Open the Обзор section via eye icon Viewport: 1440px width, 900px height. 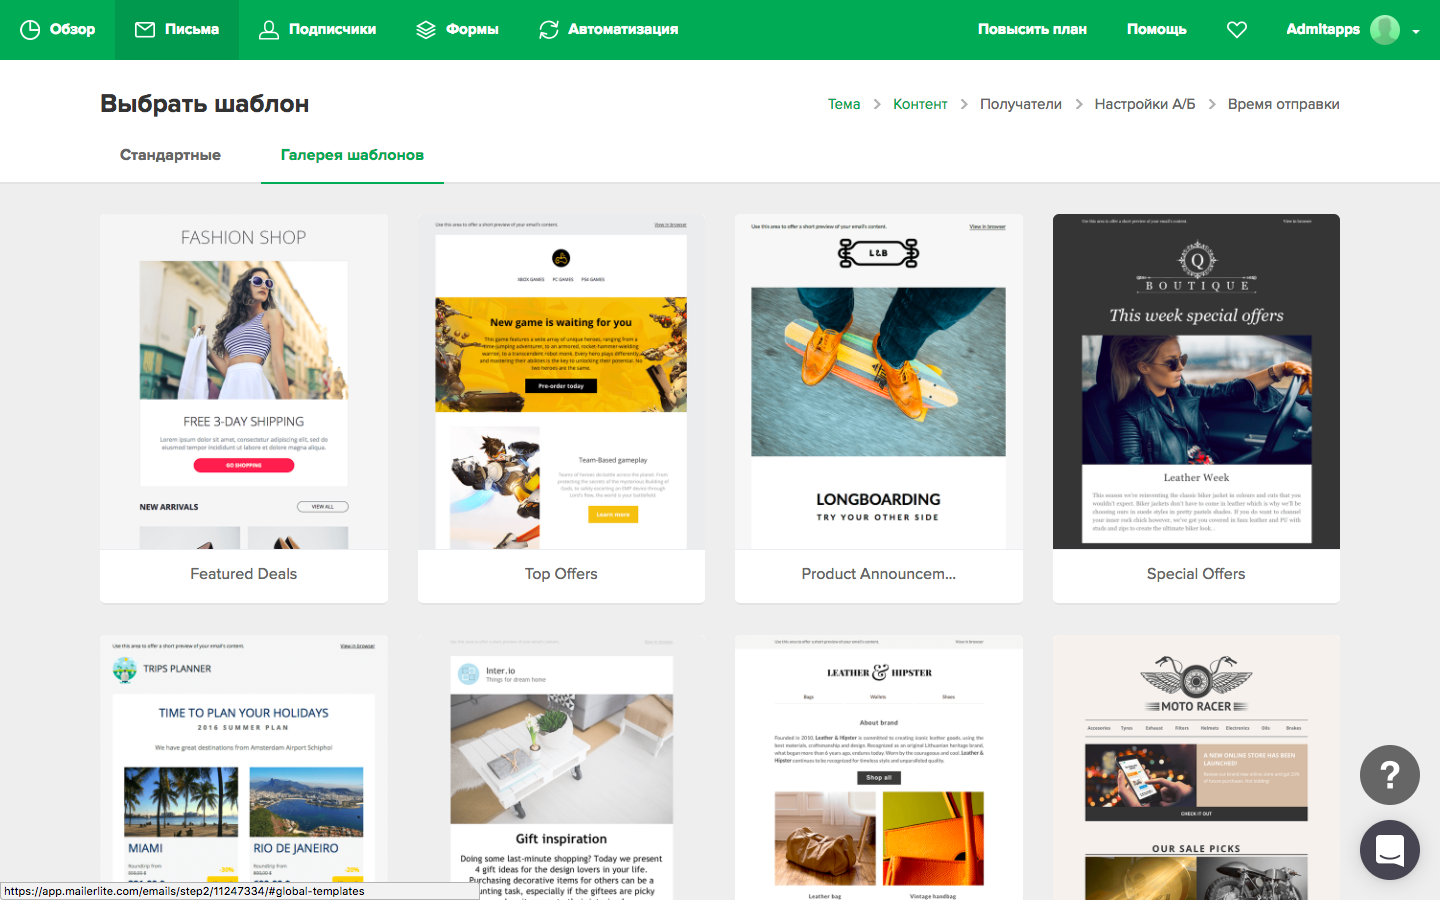click(x=31, y=29)
